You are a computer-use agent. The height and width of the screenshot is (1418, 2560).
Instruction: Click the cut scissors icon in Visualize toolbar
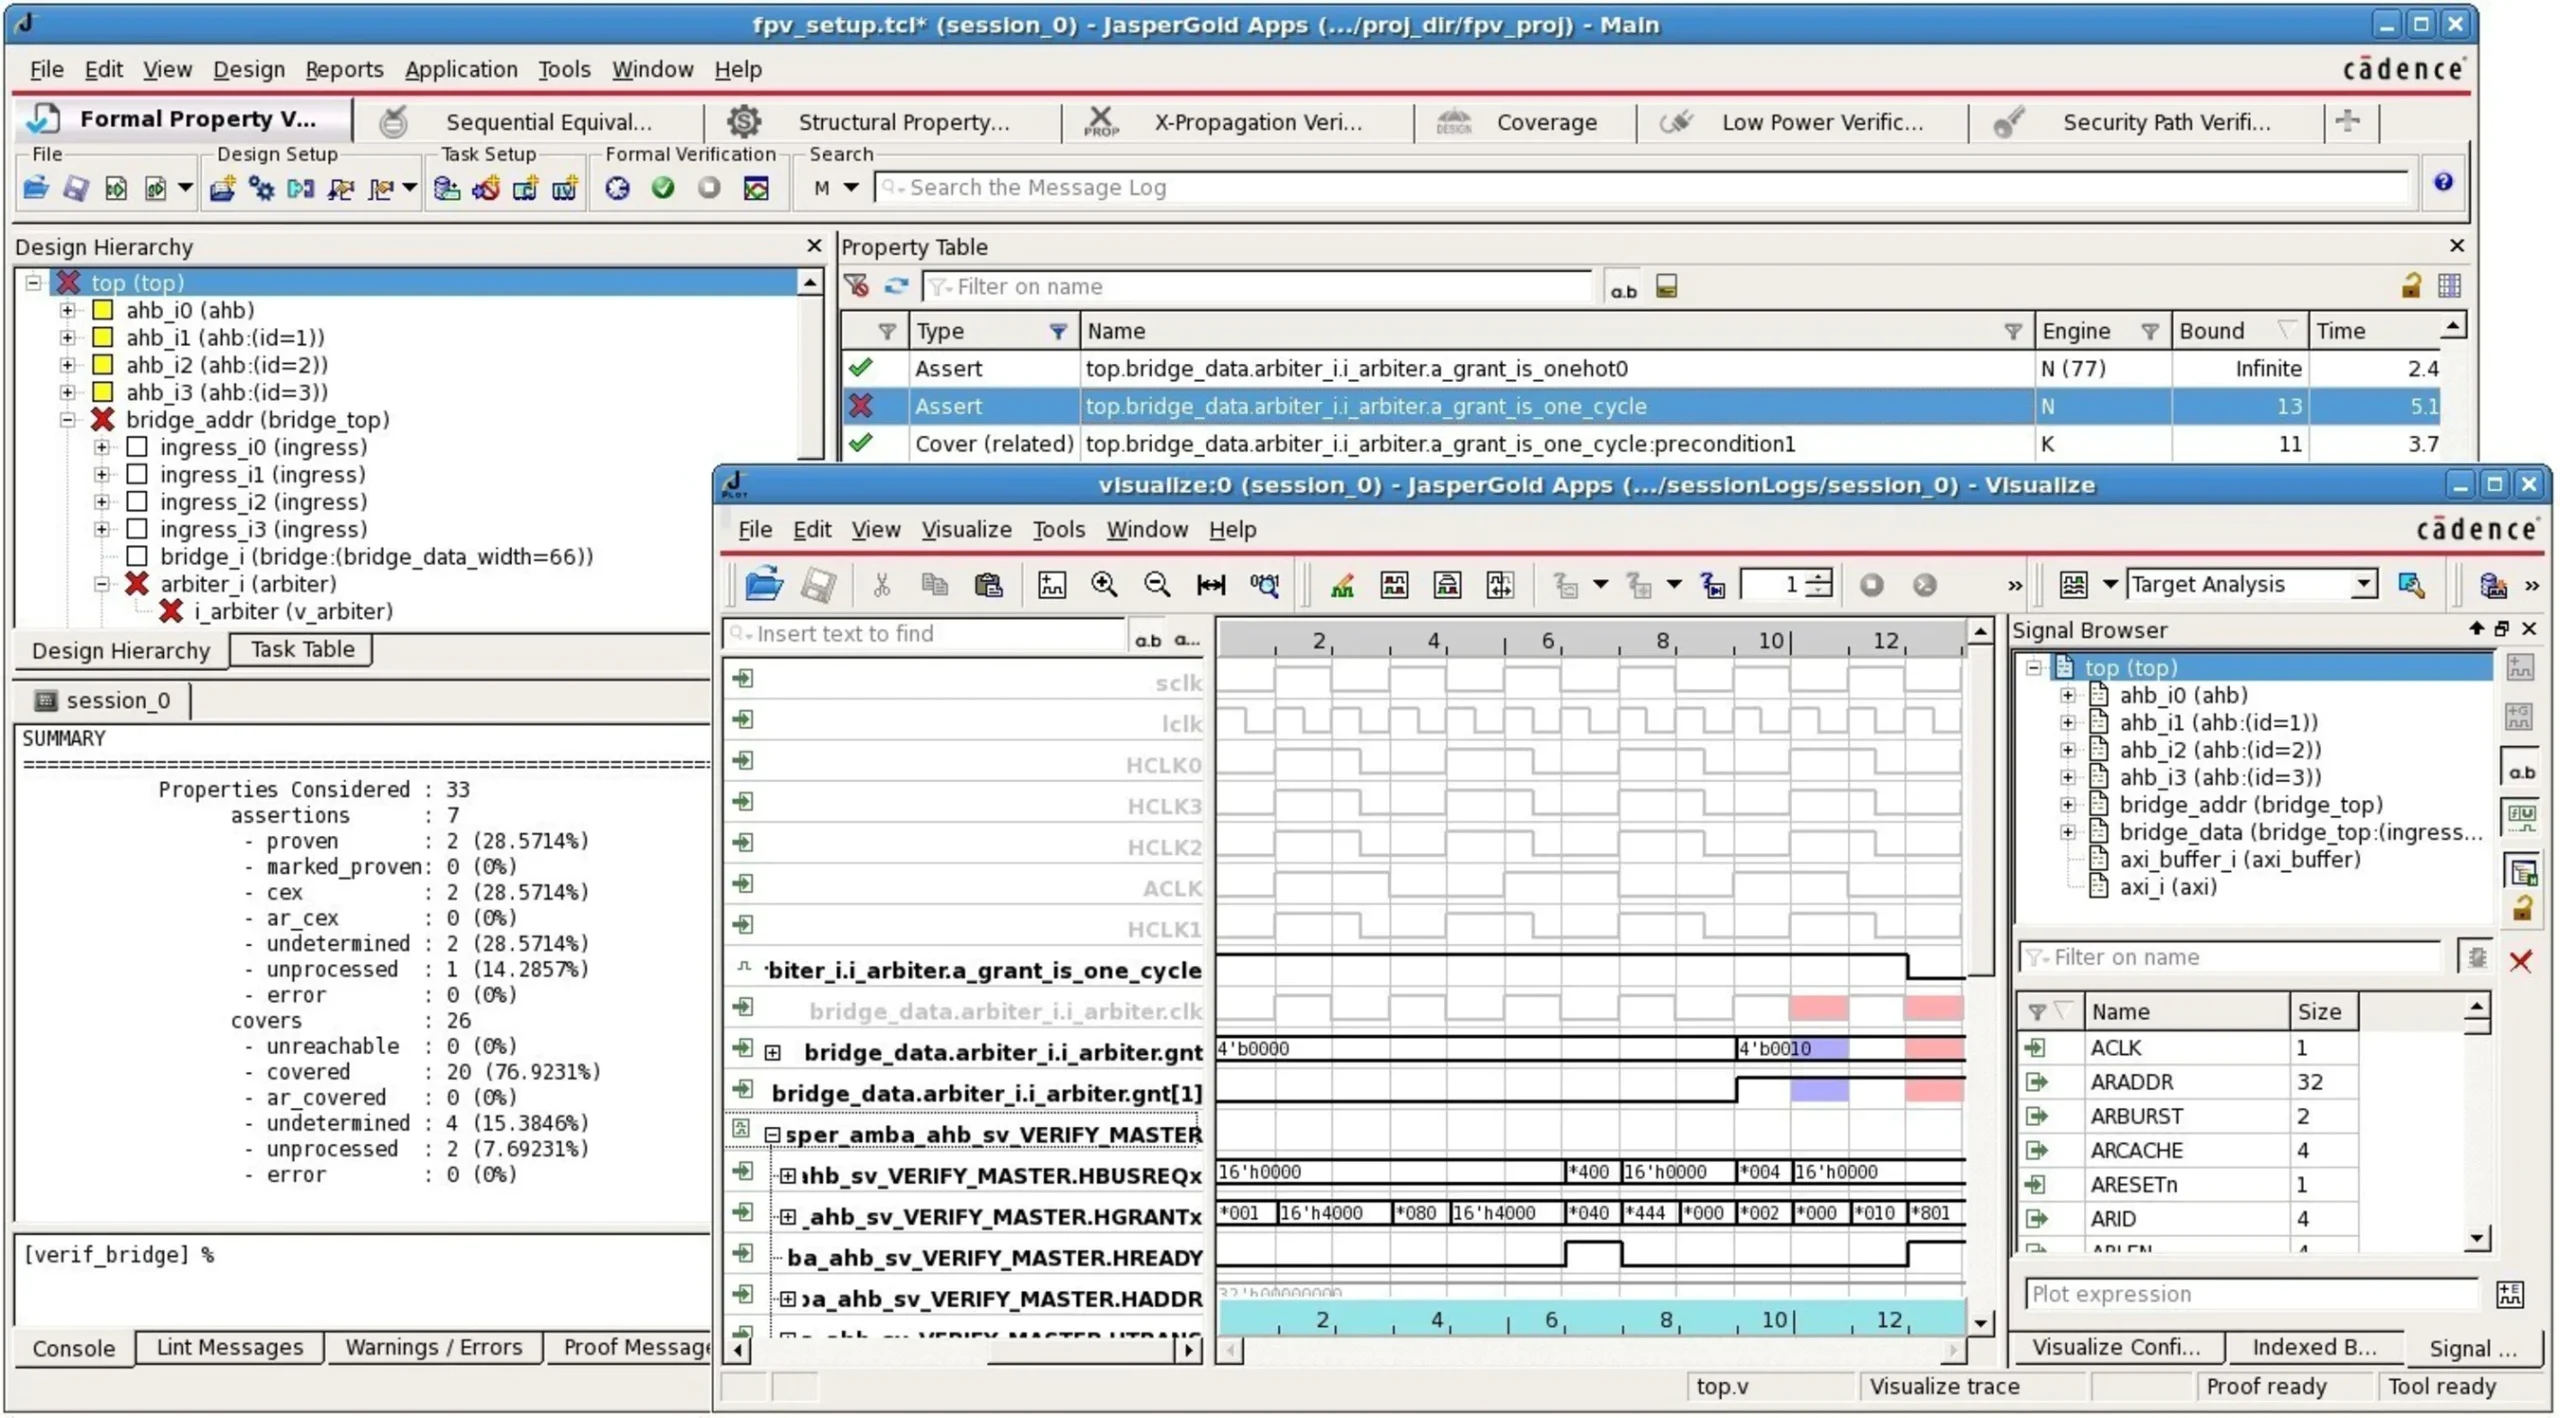(x=881, y=585)
